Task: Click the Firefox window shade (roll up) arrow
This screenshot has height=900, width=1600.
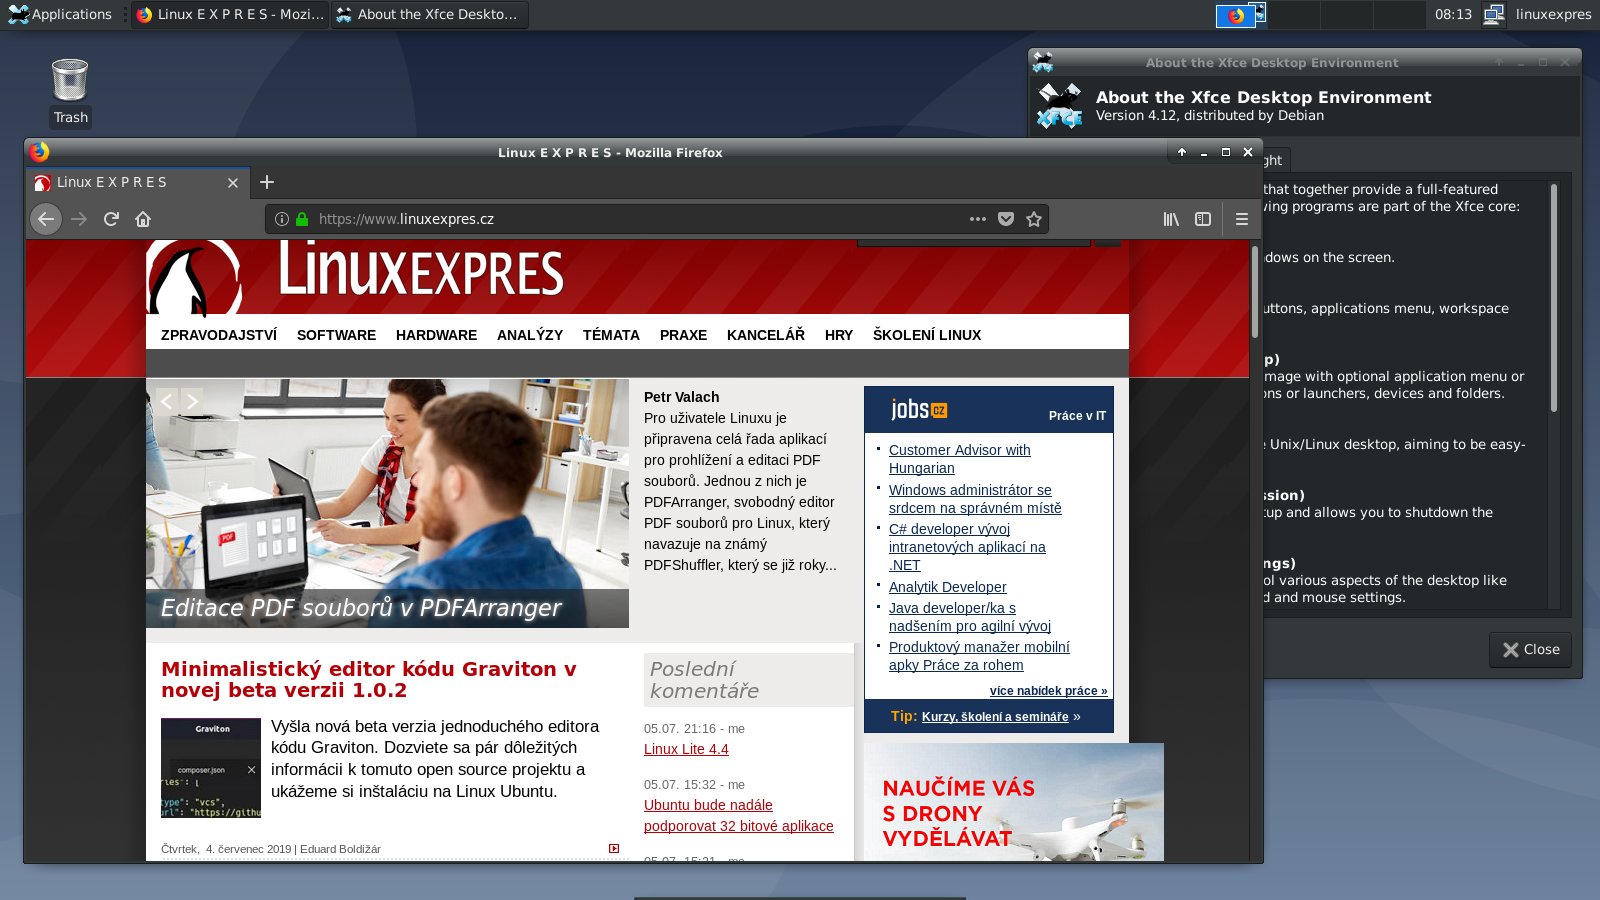Action: point(1182,152)
